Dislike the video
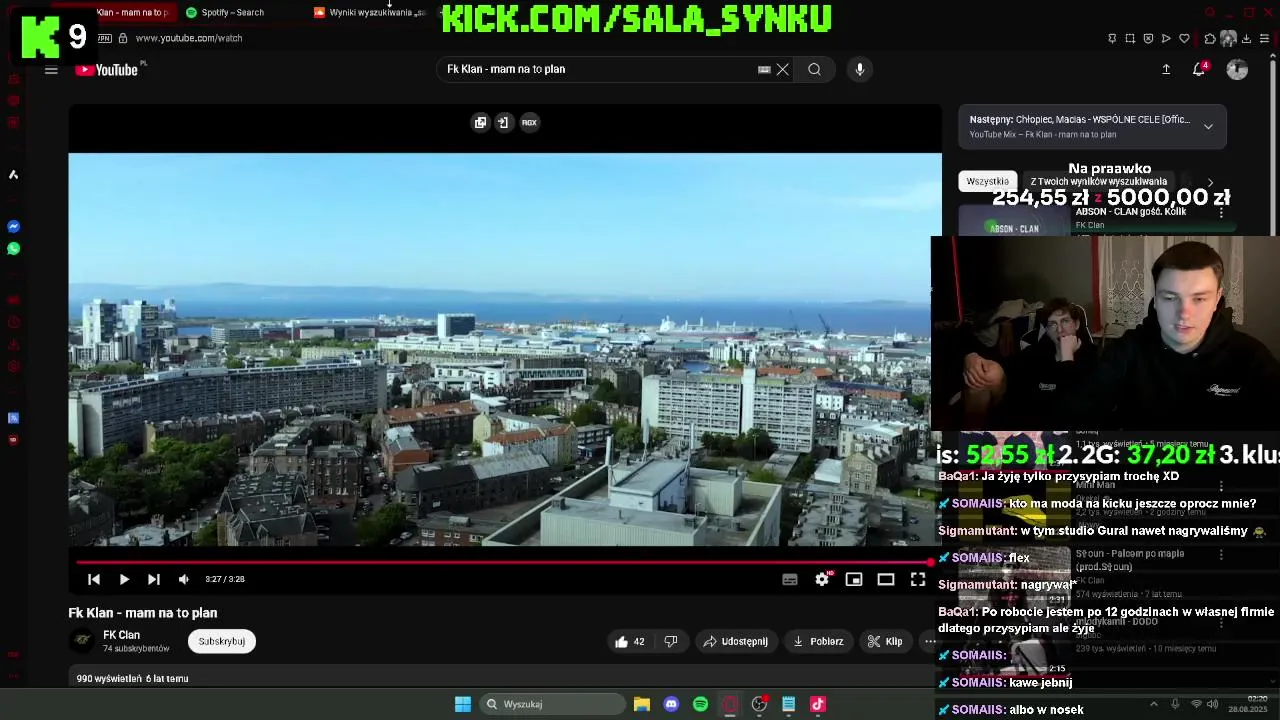 tap(671, 641)
